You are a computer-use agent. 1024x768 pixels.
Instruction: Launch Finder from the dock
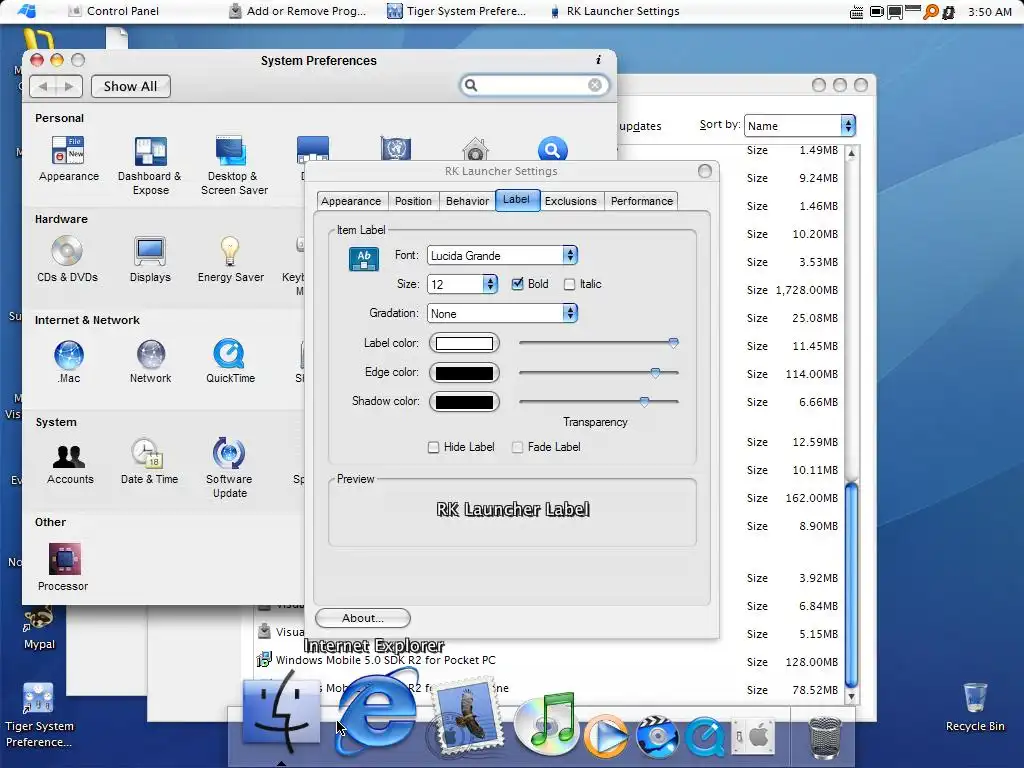pyautogui.click(x=281, y=712)
